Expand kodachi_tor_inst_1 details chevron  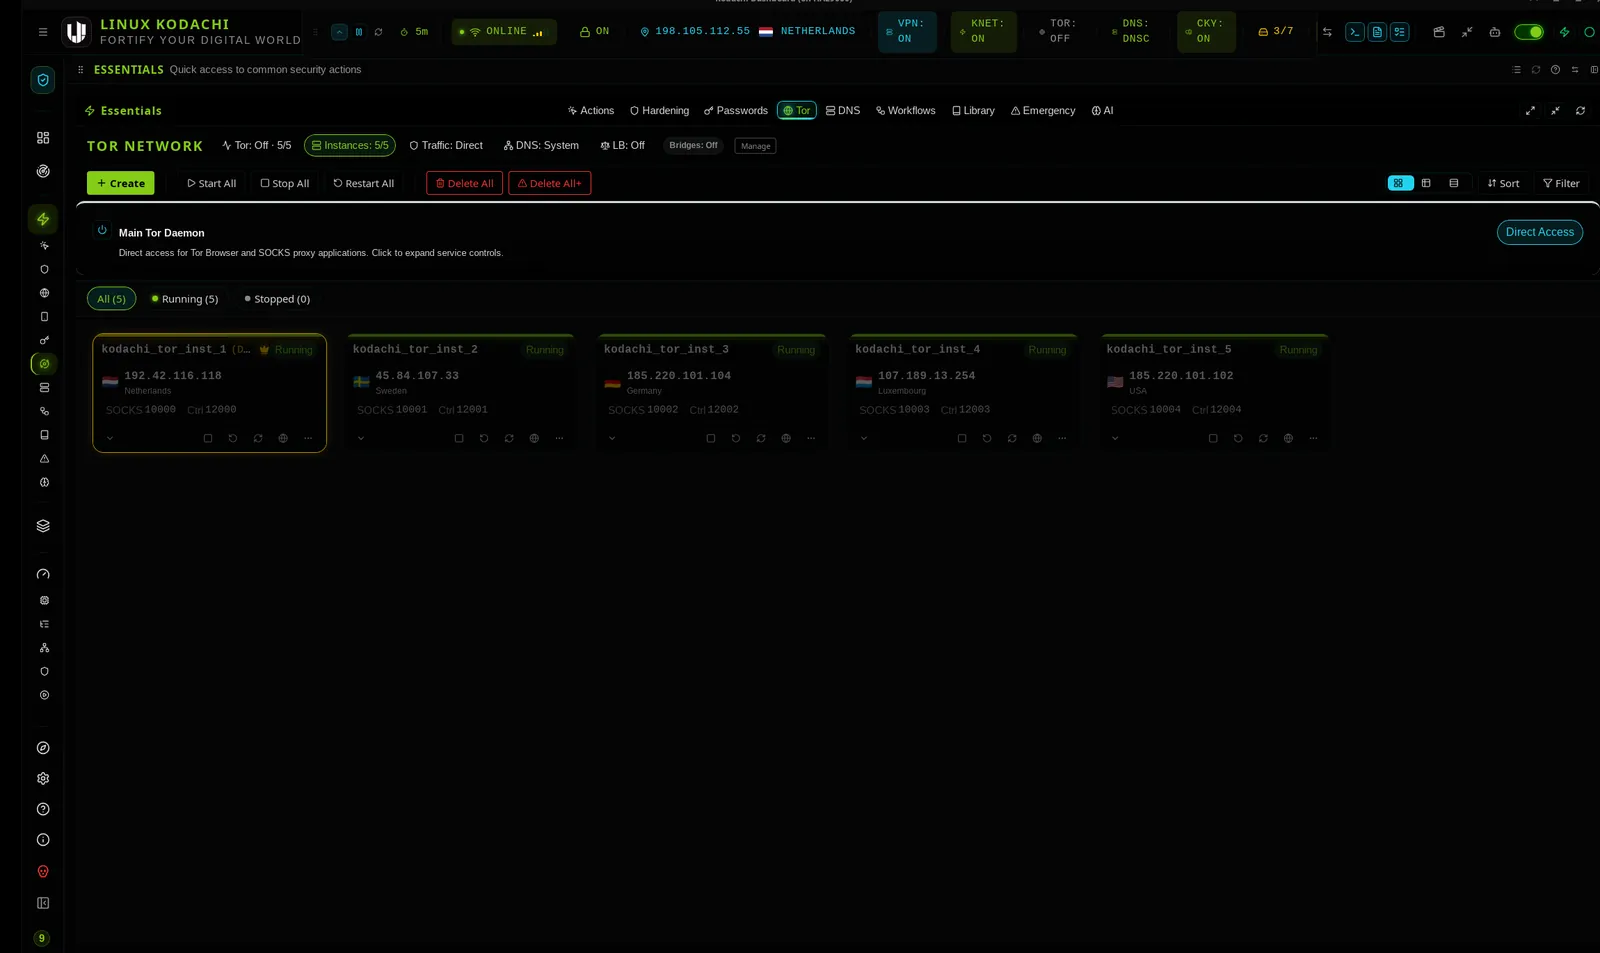pos(110,439)
